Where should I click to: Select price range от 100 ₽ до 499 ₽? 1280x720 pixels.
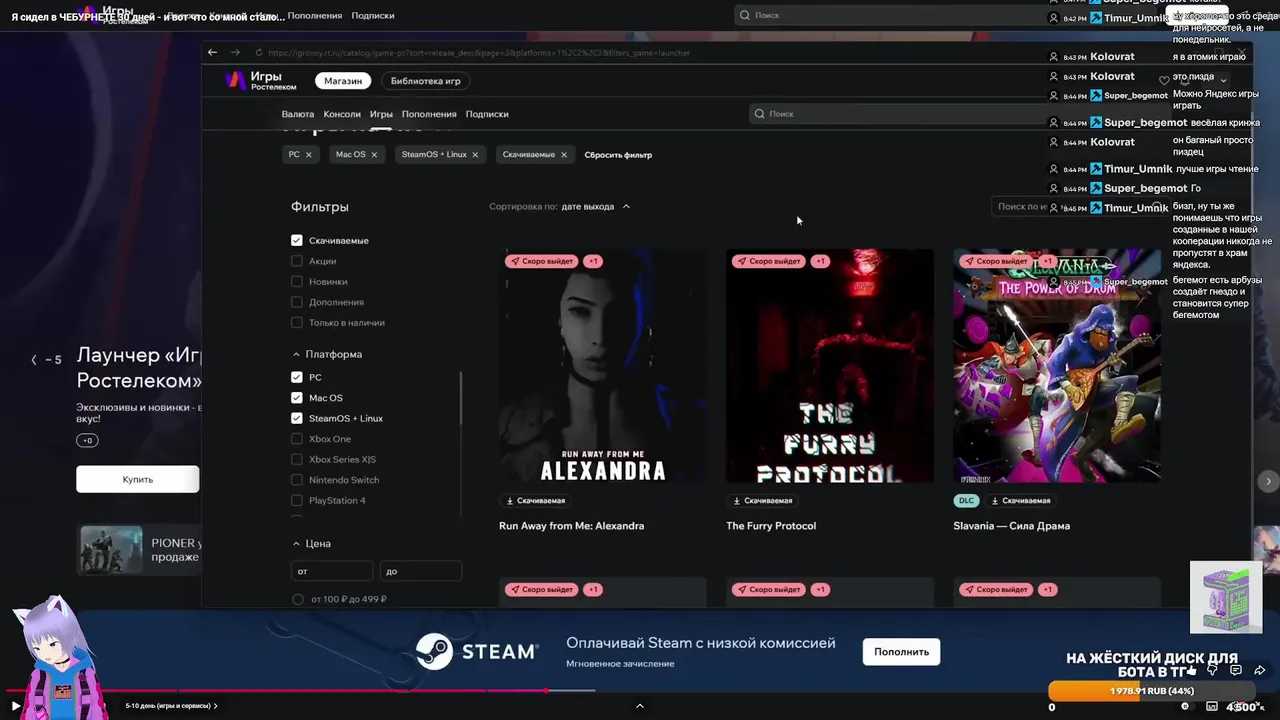pos(297,599)
